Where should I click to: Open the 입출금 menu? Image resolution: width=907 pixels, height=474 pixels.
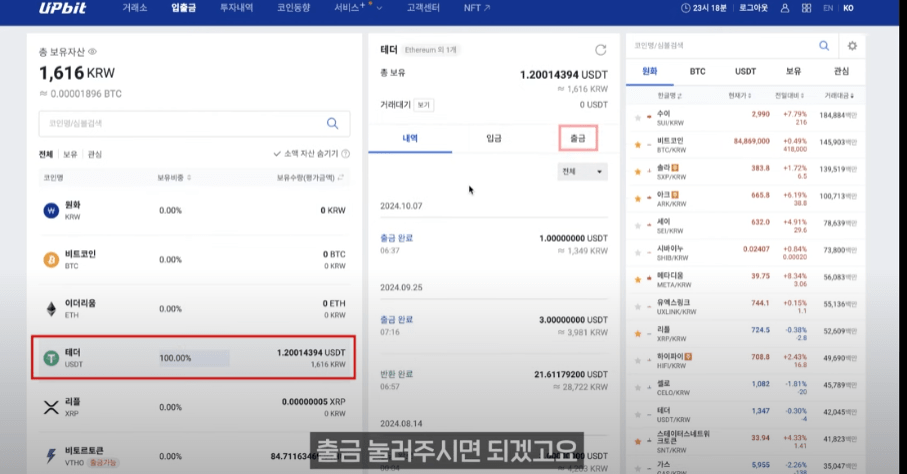click(x=183, y=8)
